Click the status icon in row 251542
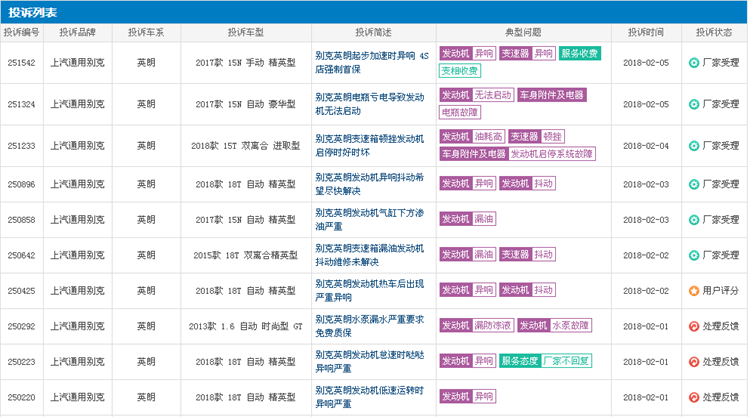 (x=694, y=63)
